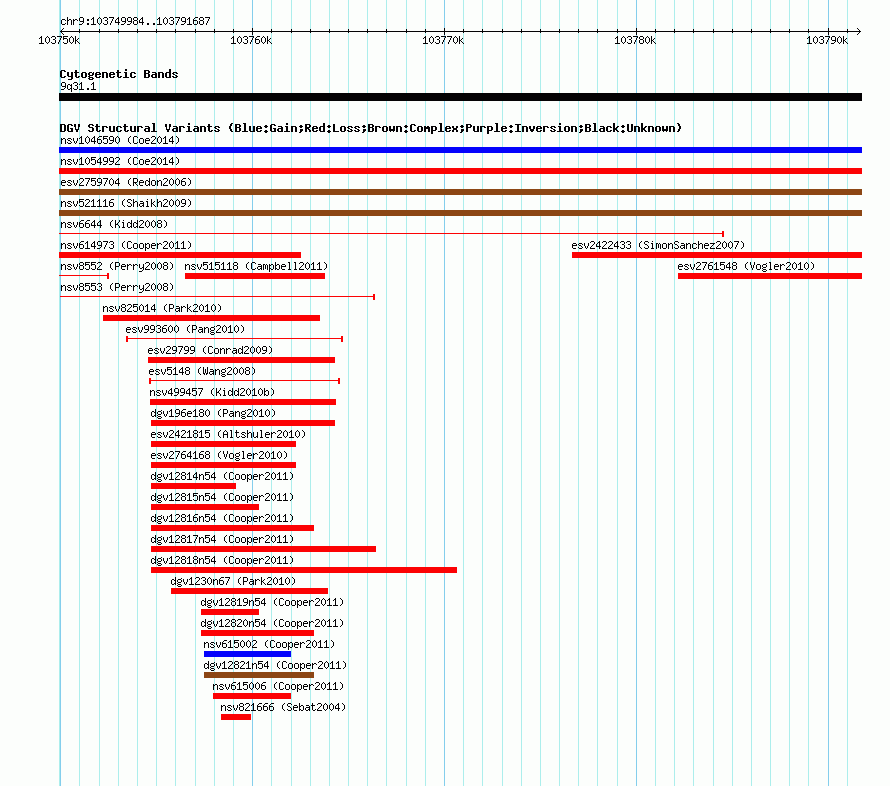
Task: Select the nsv521116 (Shaikh2009) brown bar
Action: tap(460, 213)
